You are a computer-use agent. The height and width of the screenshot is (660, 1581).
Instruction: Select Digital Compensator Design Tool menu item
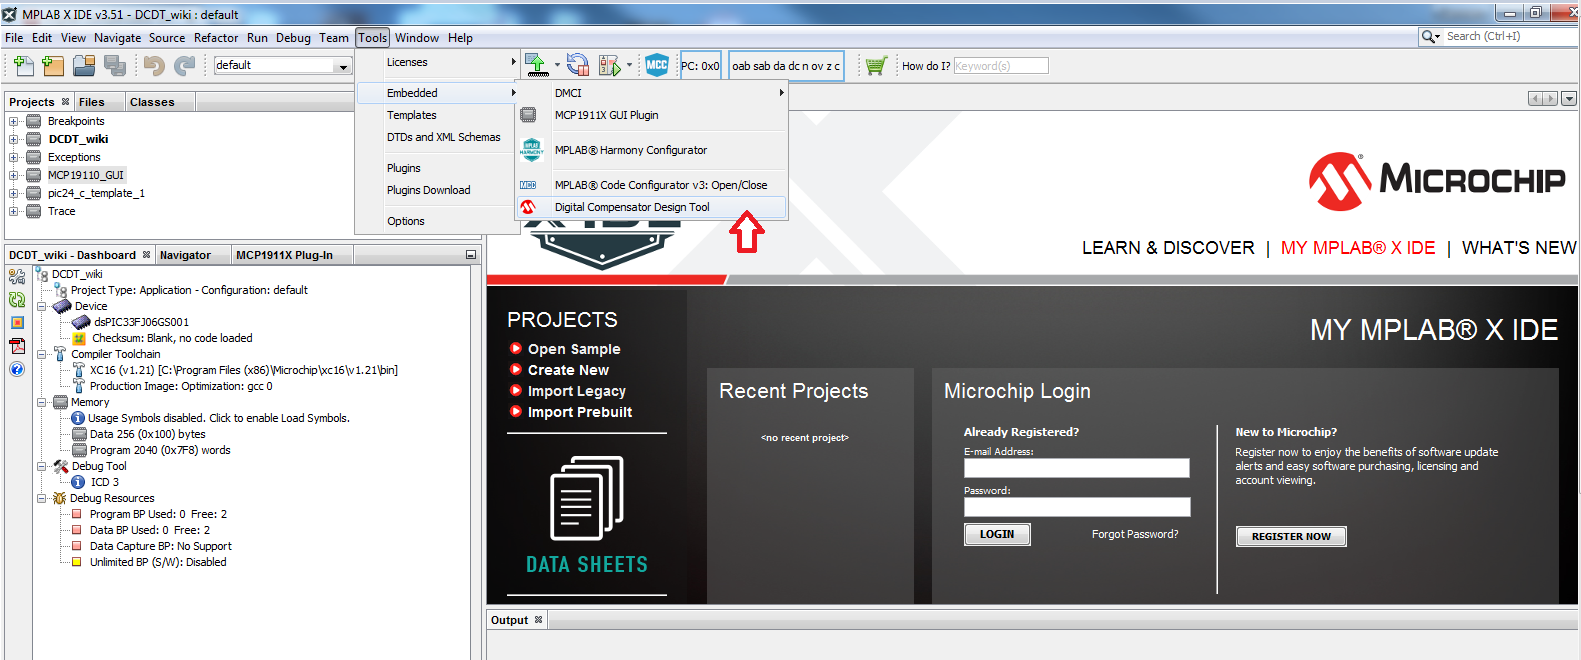coord(632,207)
